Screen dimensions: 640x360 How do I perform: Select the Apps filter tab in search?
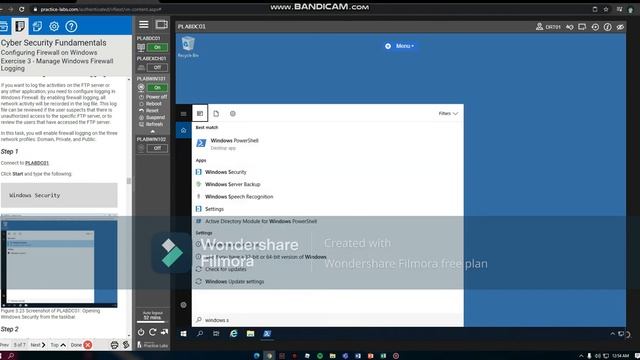pyautogui.click(x=200, y=113)
